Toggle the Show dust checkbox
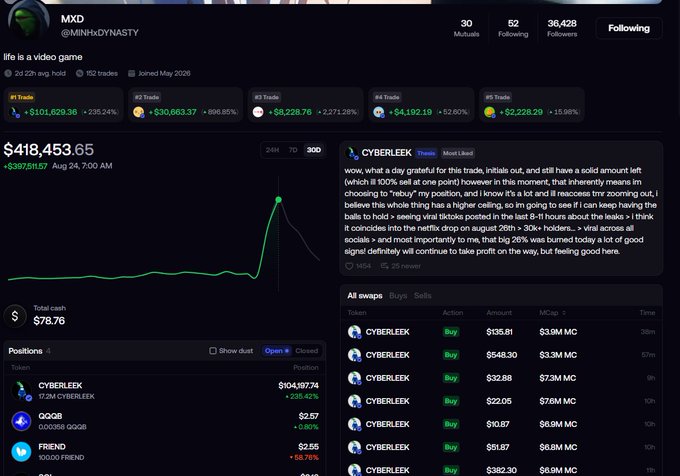The image size is (680, 476). [x=212, y=351]
